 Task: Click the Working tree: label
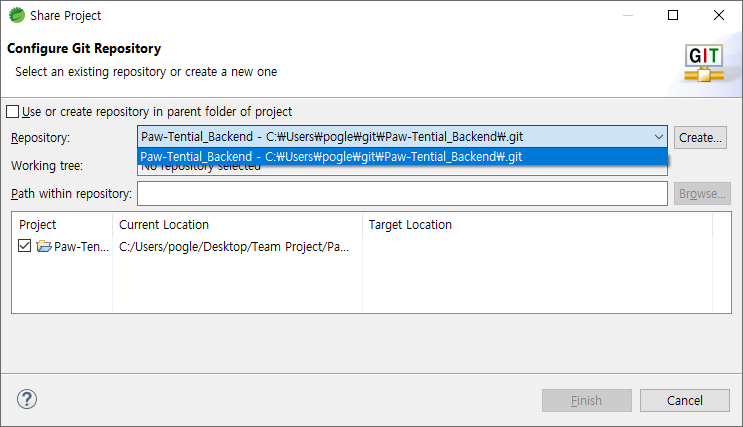coord(47,166)
